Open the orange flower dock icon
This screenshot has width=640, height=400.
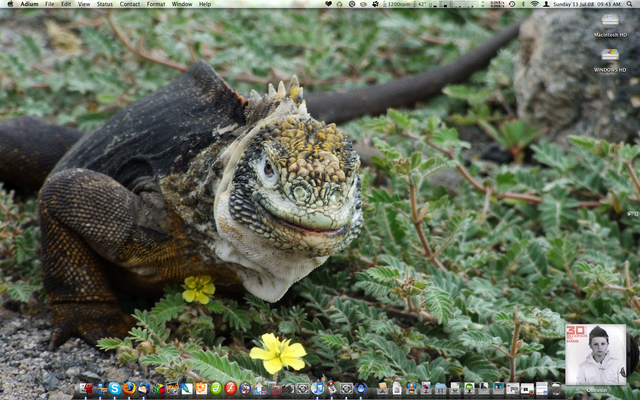[201, 388]
